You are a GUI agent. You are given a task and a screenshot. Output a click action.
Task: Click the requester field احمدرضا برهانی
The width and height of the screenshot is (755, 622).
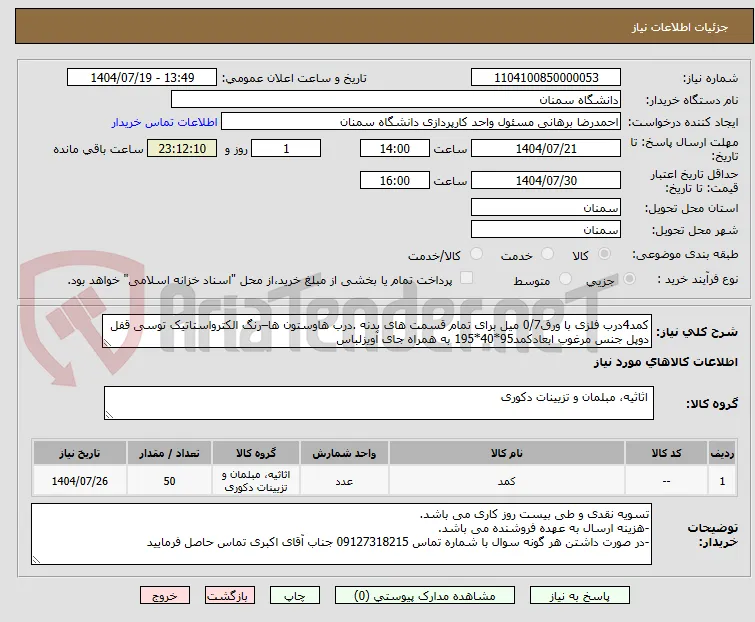pyautogui.click(x=421, y=122)
